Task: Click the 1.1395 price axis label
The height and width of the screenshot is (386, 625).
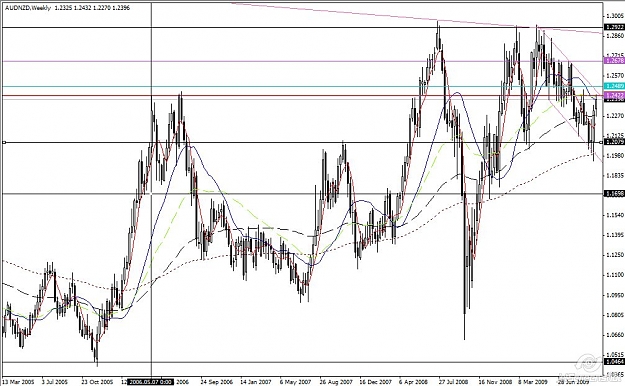Action: pyautogui.click(x=615, y=235)
